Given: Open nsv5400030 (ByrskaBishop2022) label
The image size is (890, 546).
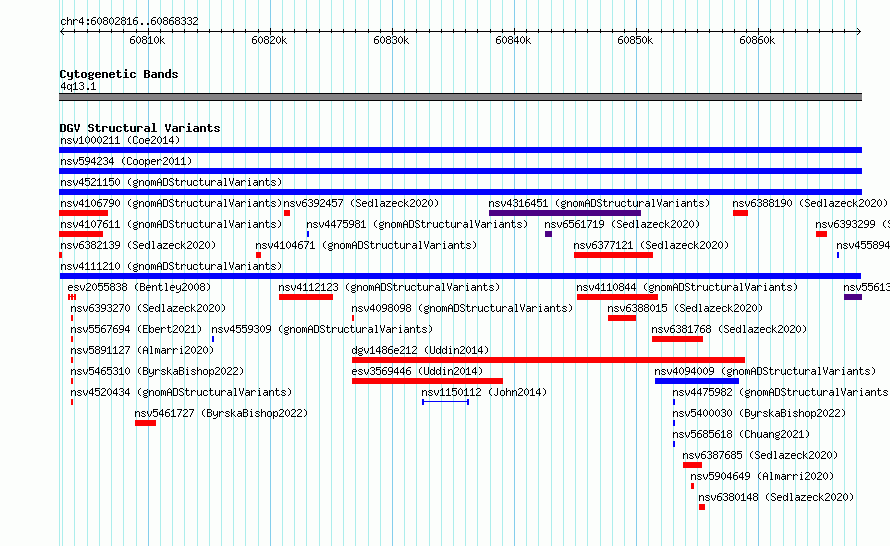Looking at the screenshot, I should click(759, 413).
